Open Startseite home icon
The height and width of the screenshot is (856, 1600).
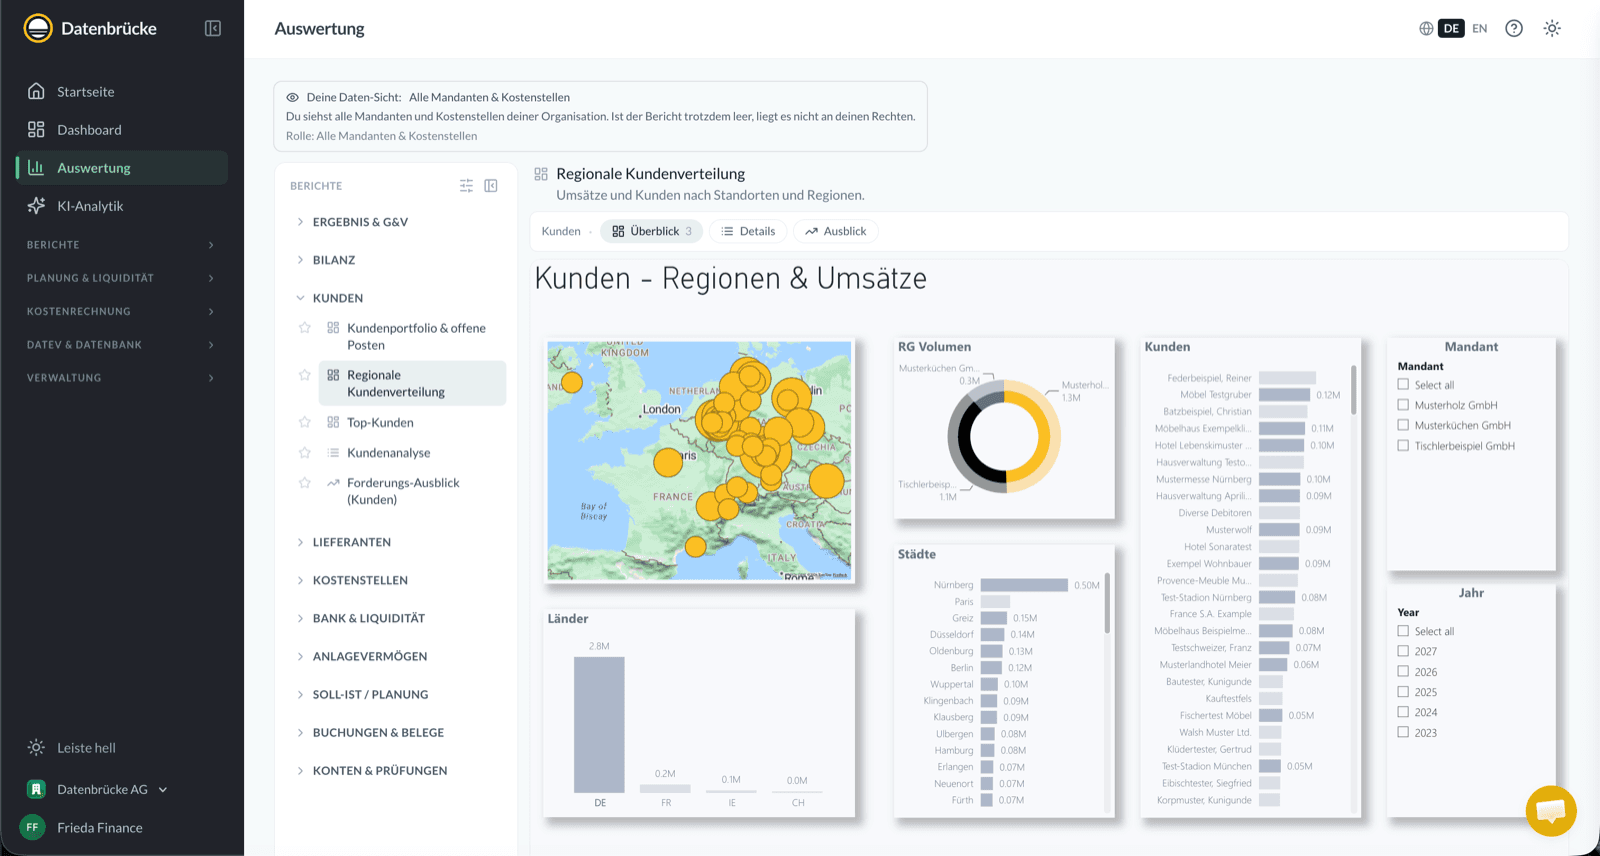36,91
